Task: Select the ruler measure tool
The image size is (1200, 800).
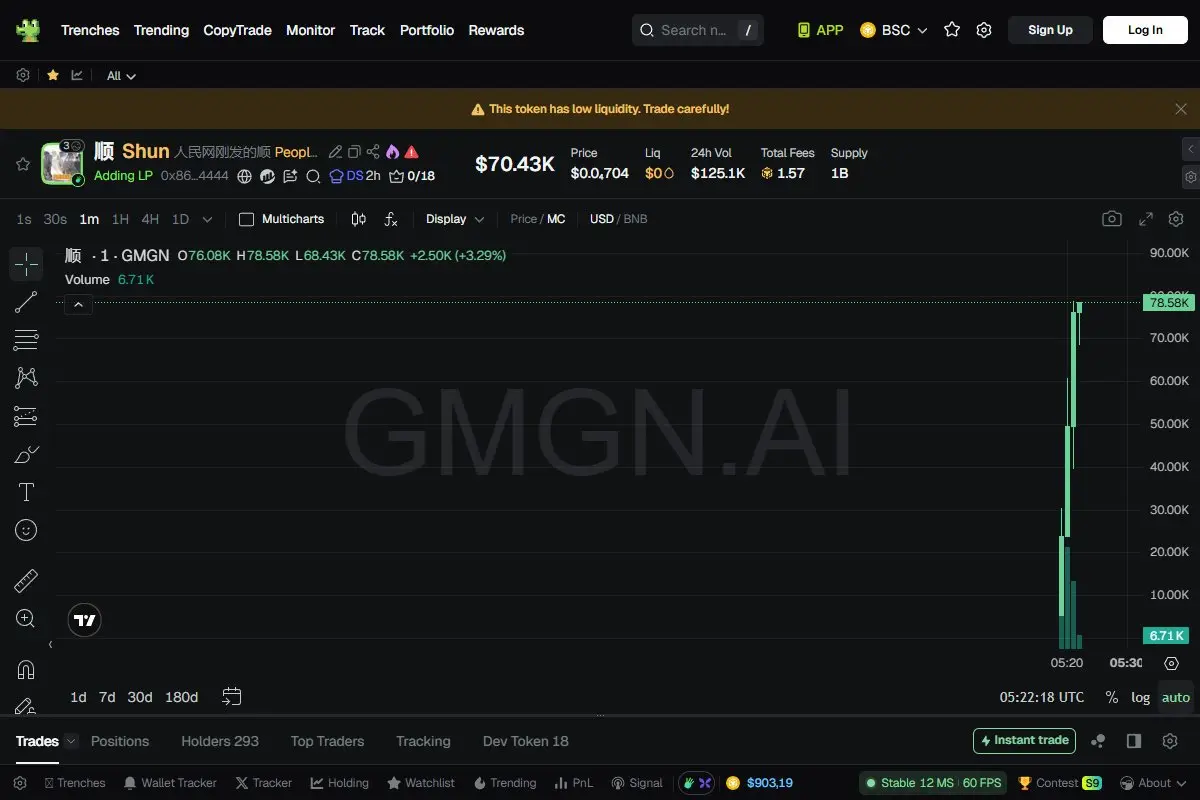Action: (26, 580)
